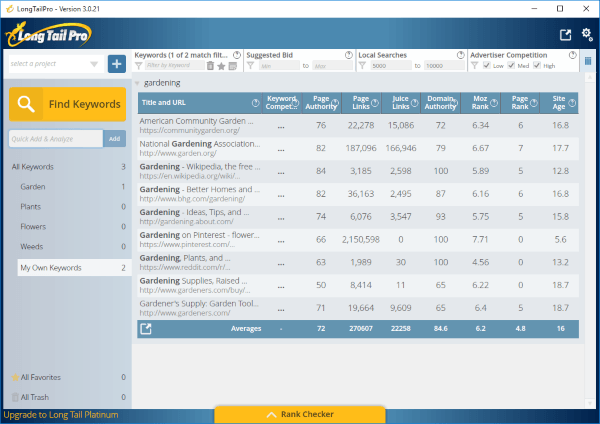600x424 pixels.
Task: Click the Keywords column info icon
Action: 237,55
